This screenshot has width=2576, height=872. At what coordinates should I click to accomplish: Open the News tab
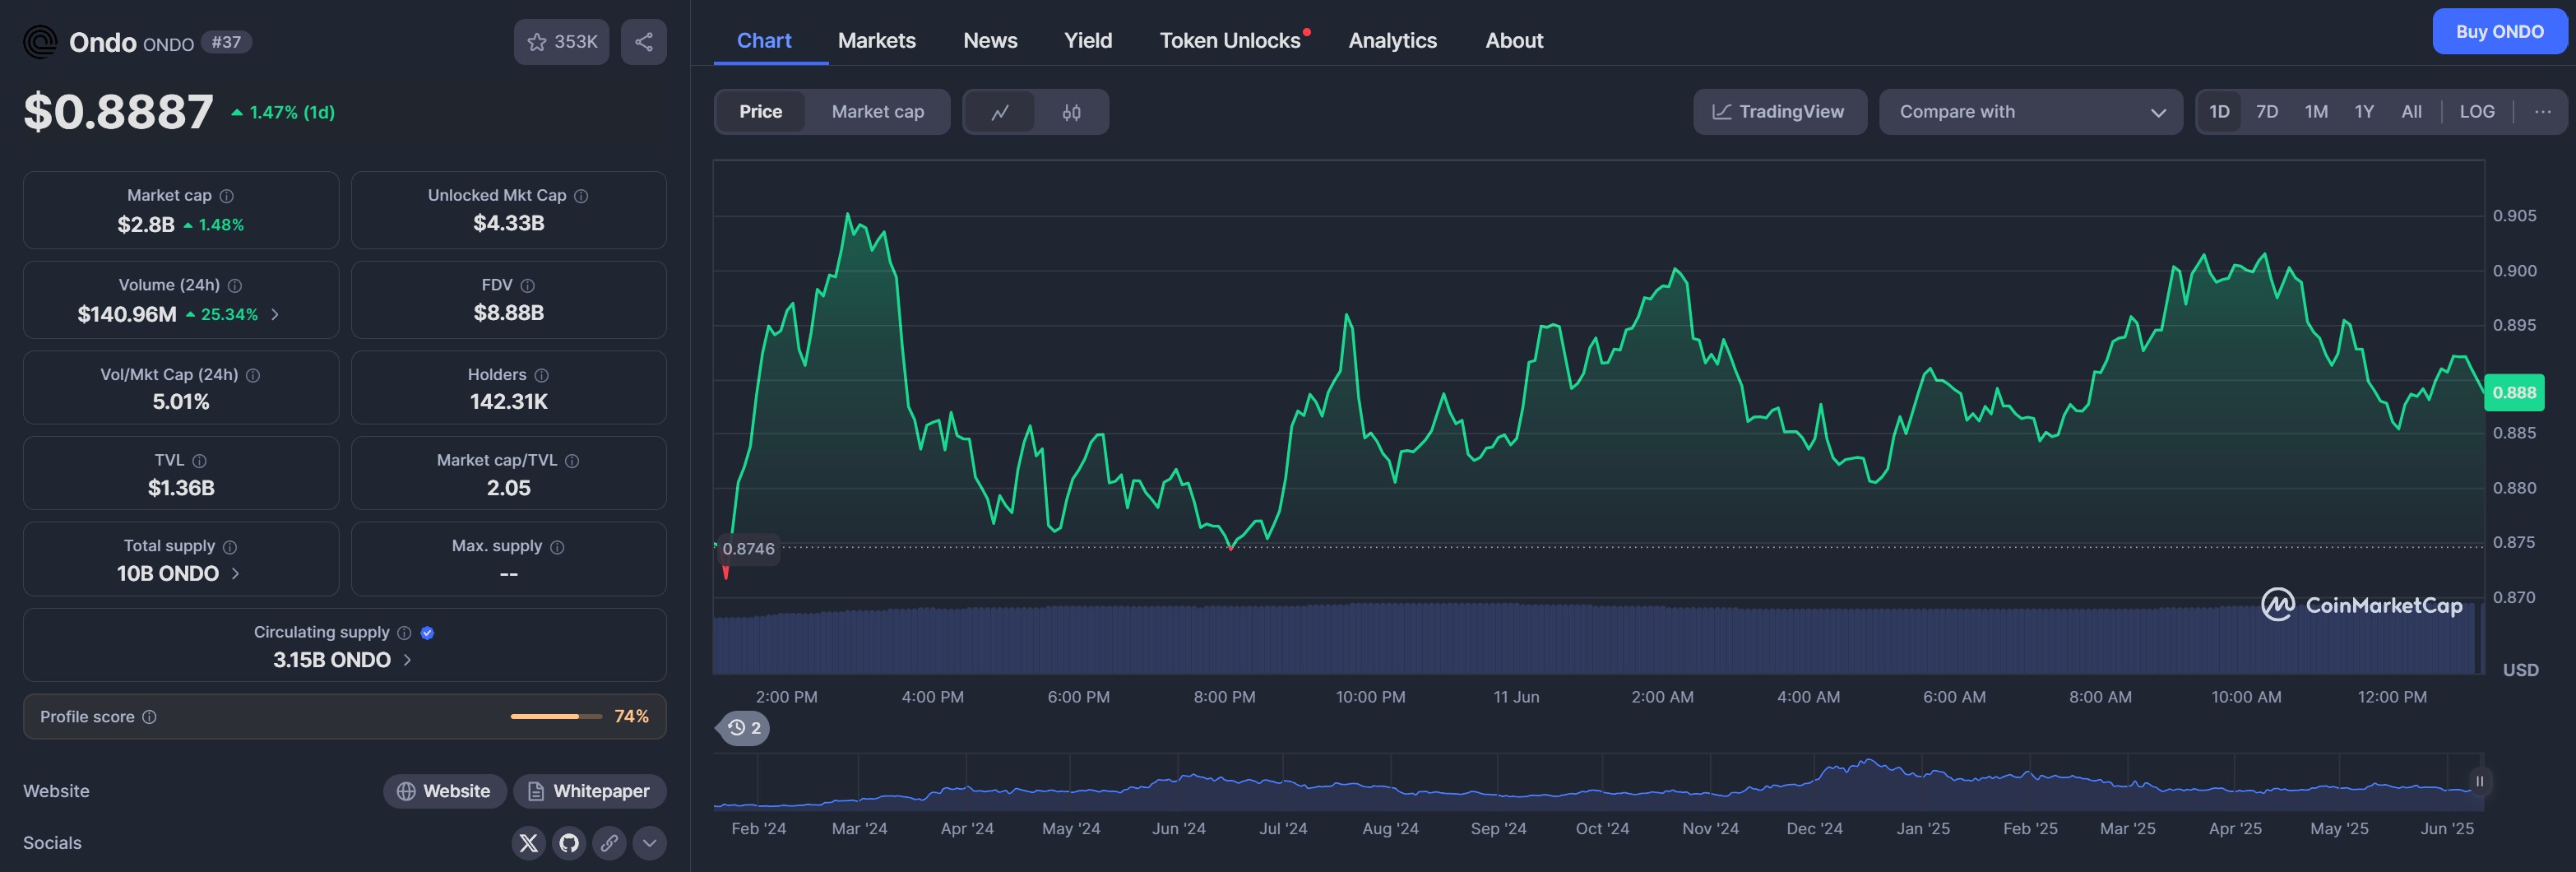point(990,41)
